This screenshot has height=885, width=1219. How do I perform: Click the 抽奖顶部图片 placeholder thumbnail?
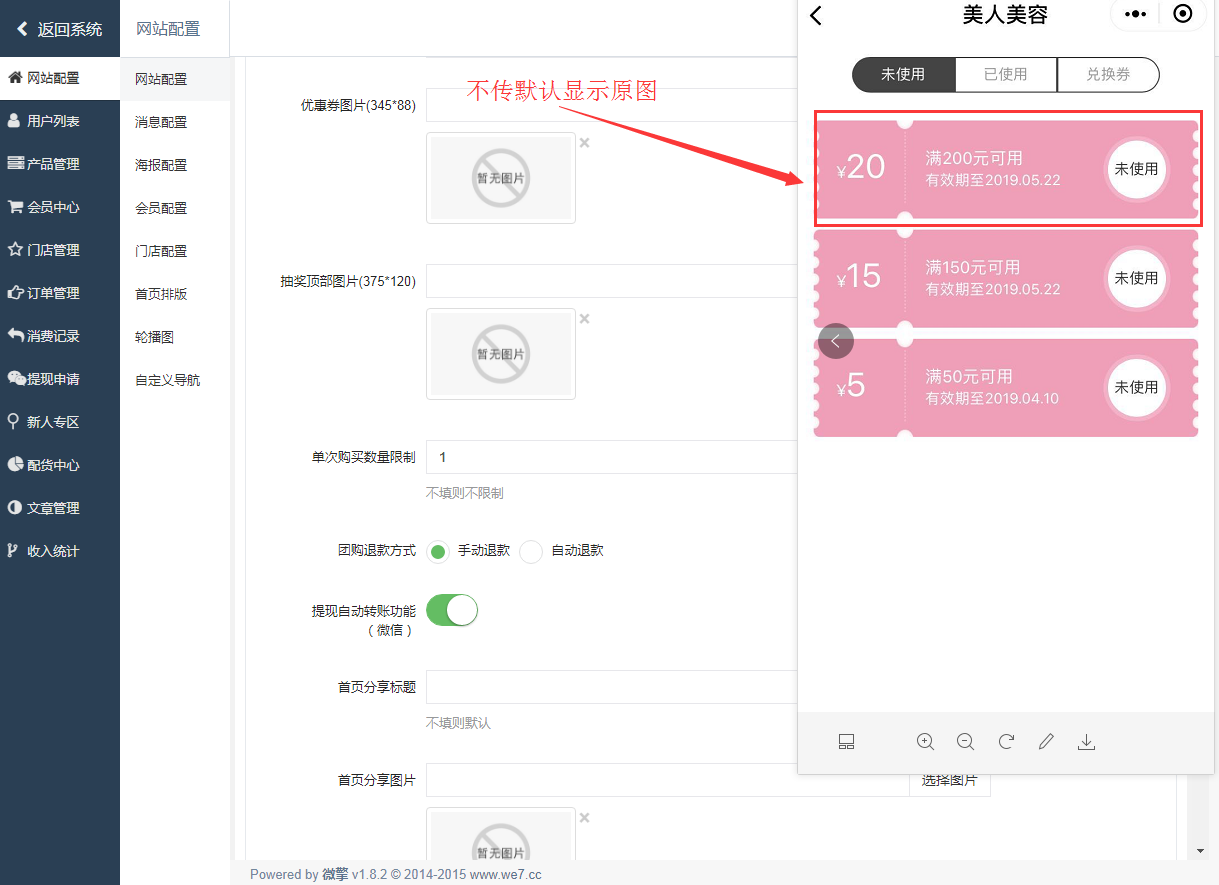coord(501,354)
